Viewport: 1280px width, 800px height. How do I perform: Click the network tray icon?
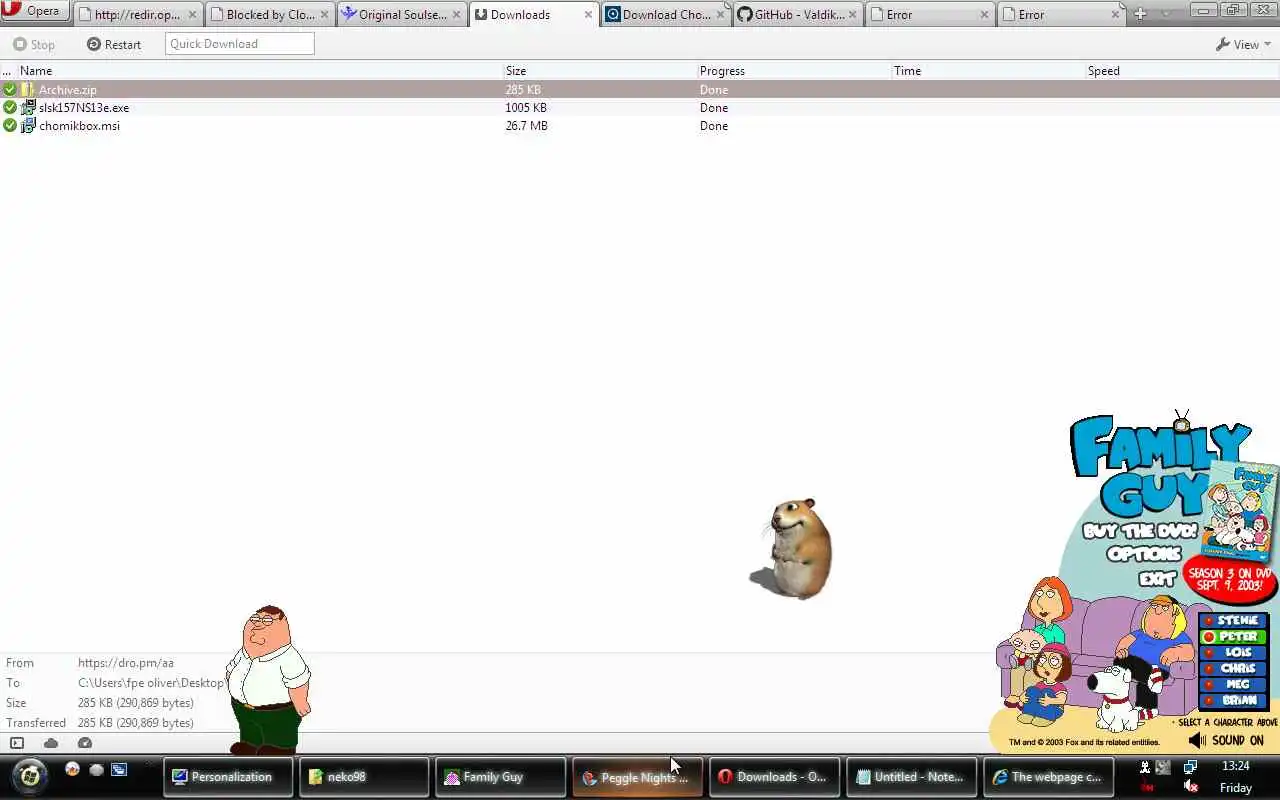1190,767
